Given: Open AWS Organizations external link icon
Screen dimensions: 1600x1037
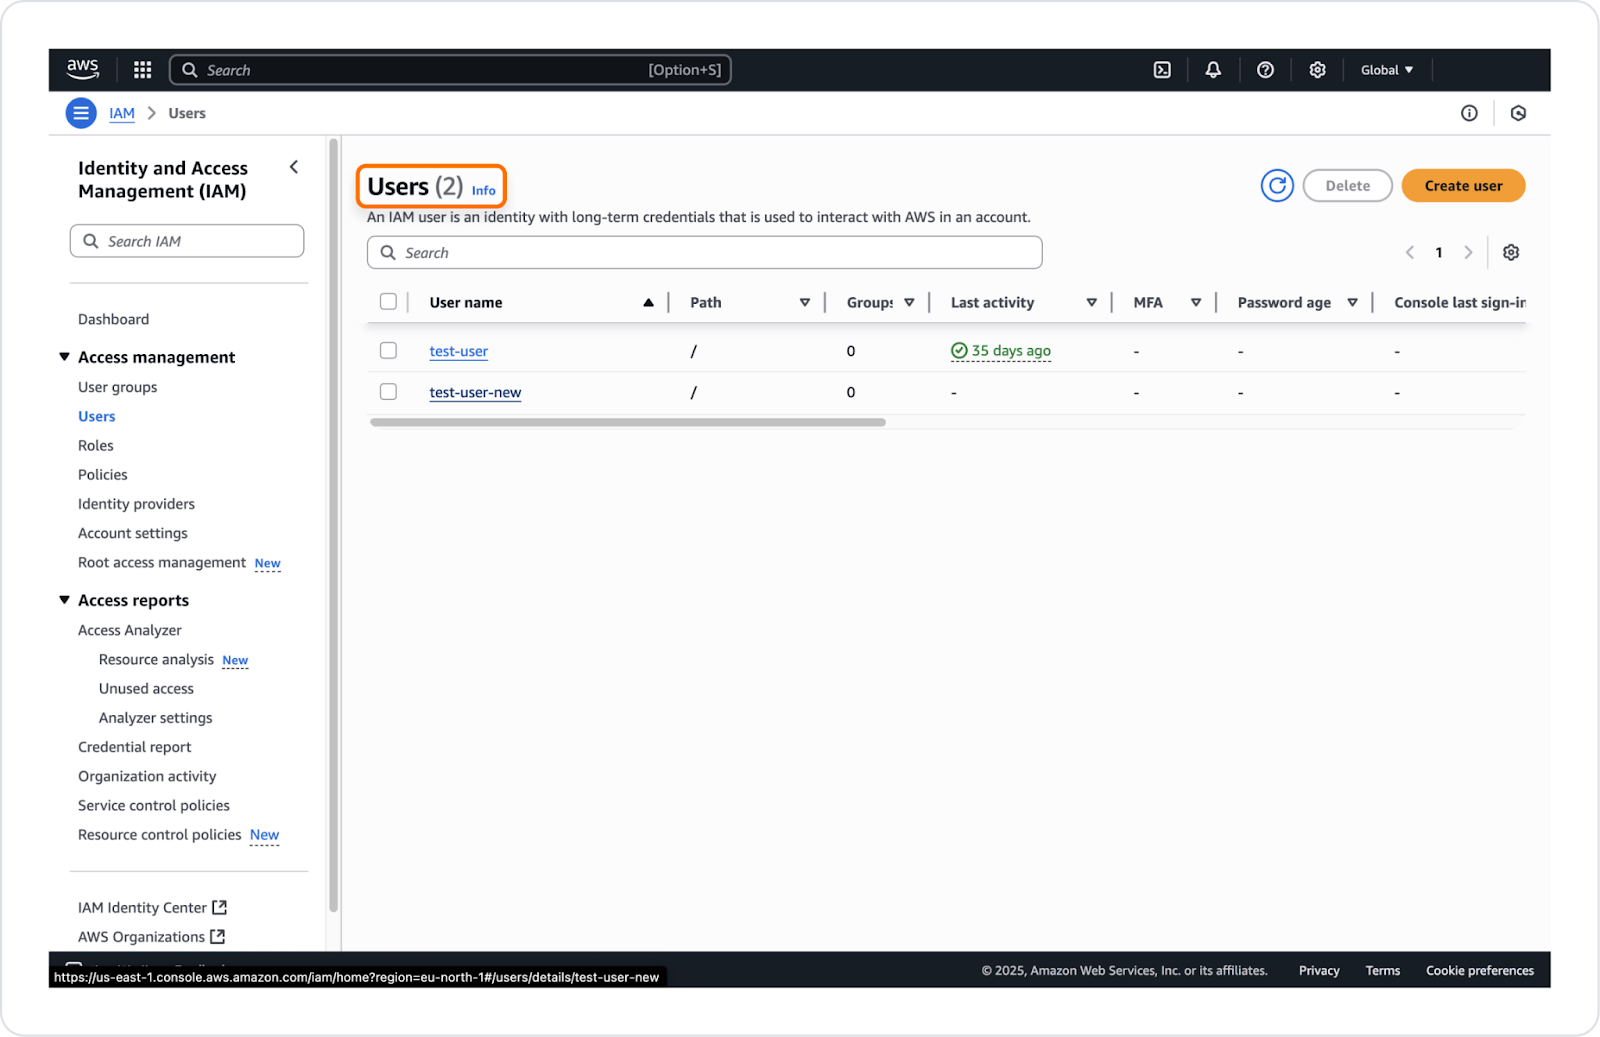Looking at the screenshot, I should point(218,936).
